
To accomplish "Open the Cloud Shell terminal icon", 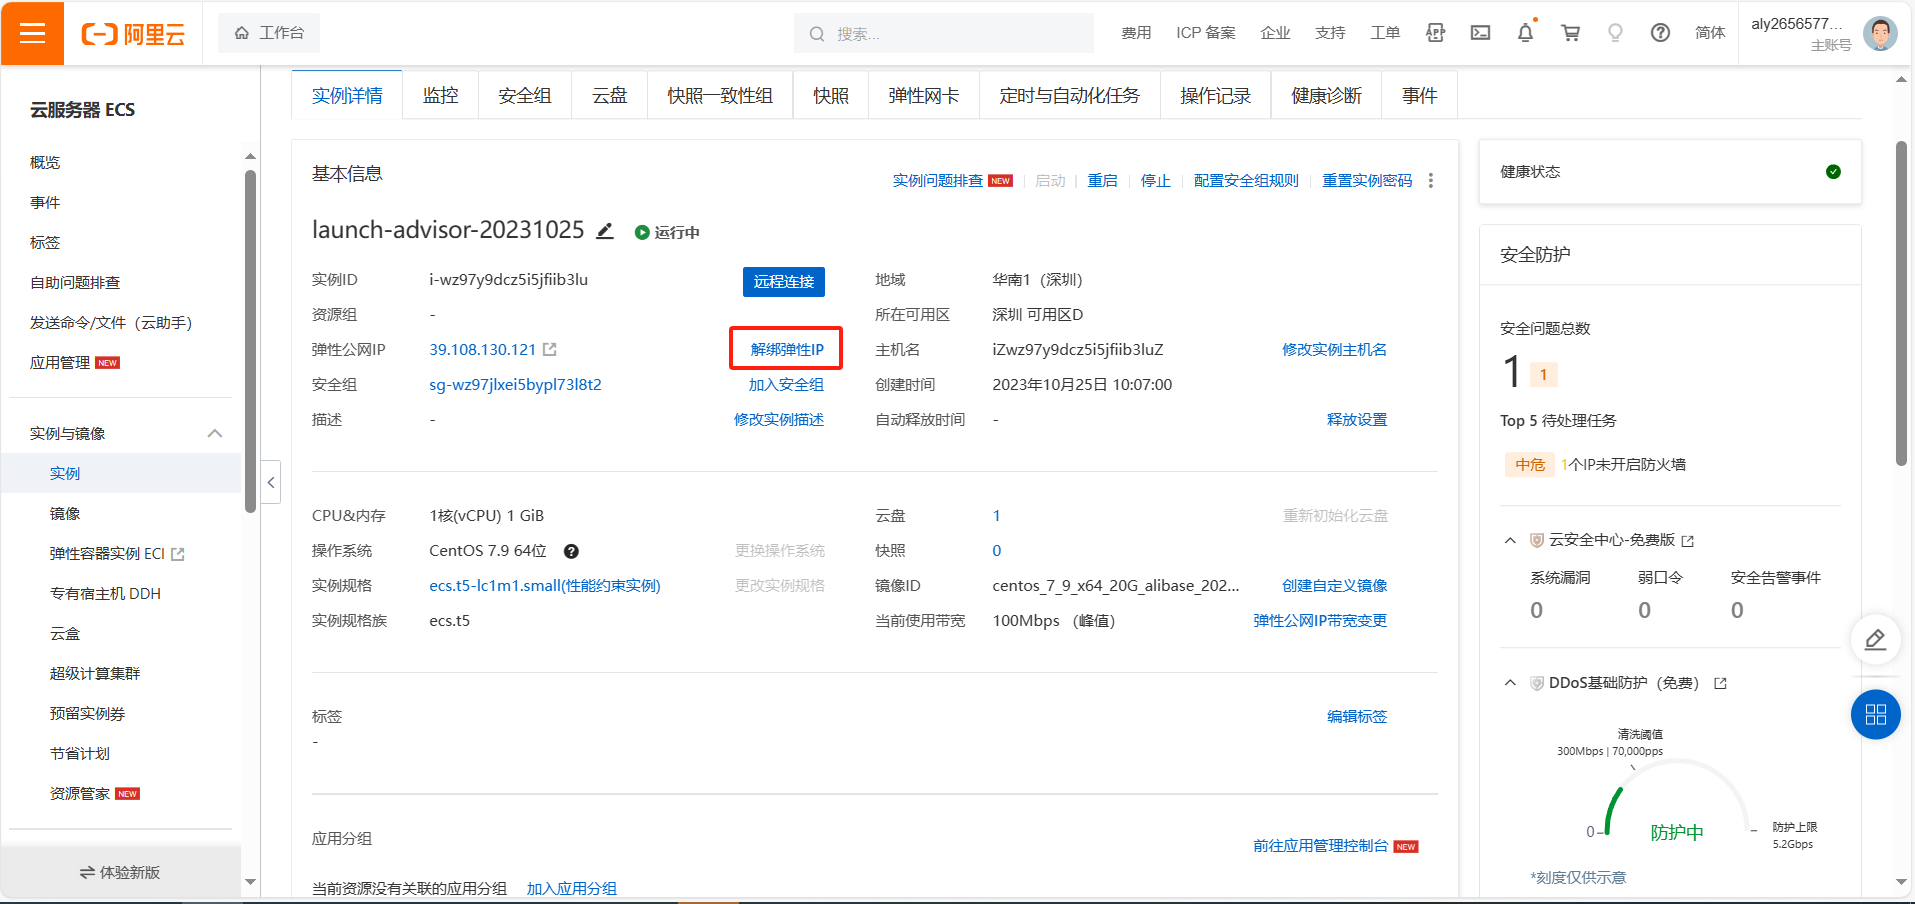I will coord(1480,33).
